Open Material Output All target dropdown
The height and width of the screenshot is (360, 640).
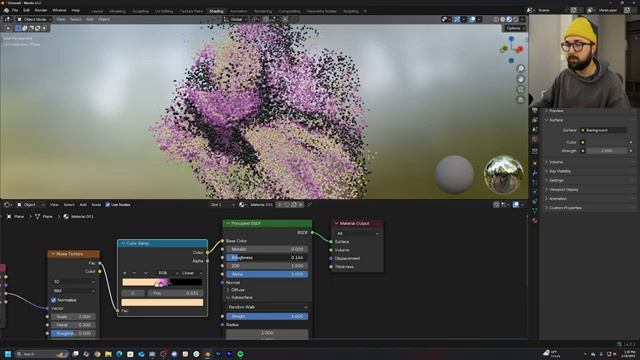357,233
